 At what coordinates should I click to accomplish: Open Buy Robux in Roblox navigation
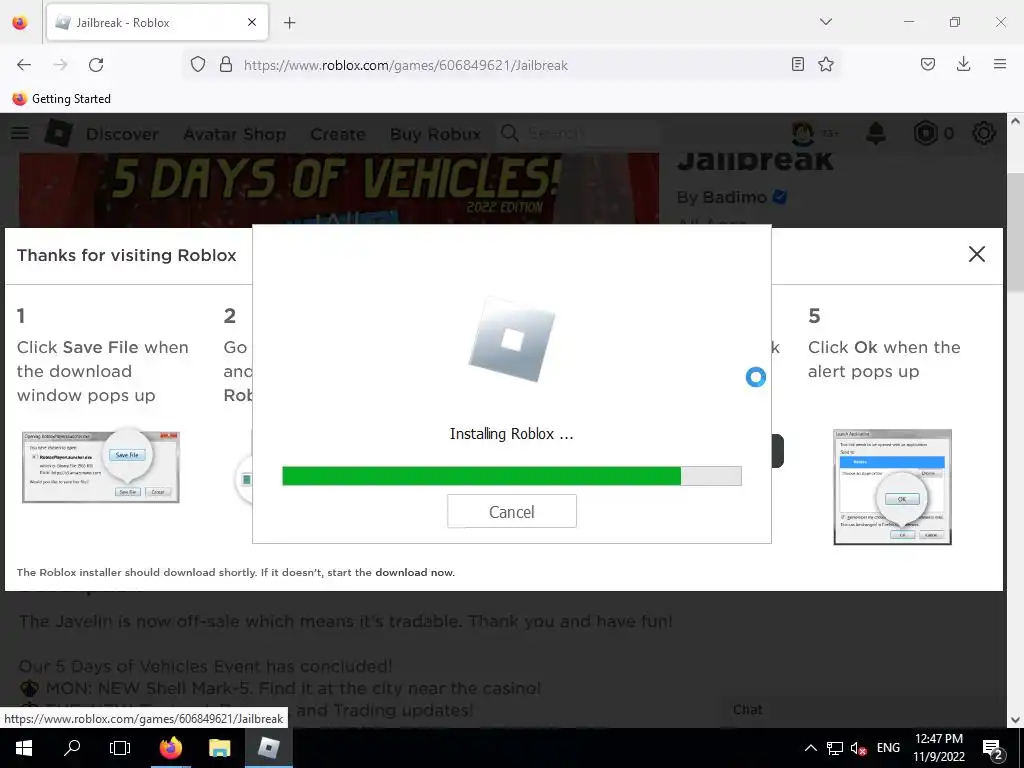point(435,134)
